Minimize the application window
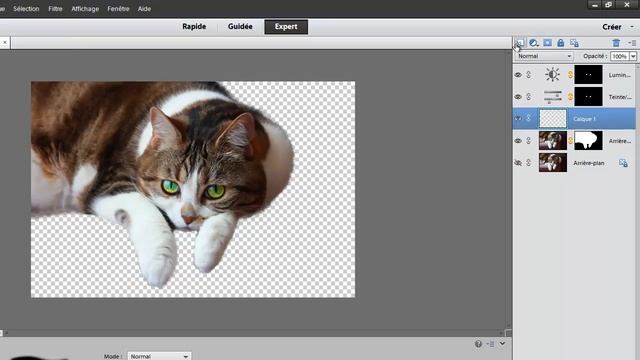The image size is (640, 360). tap(595, 5)
